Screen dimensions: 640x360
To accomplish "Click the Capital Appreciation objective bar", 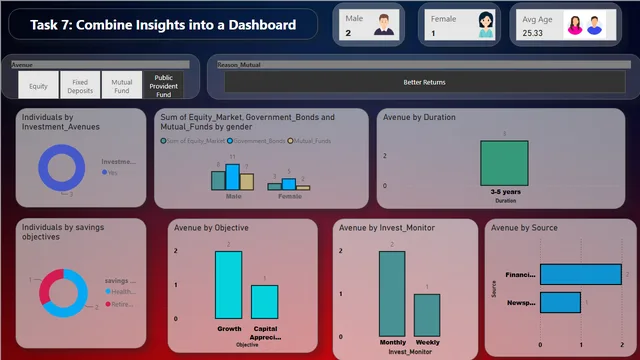I will 264,302.
